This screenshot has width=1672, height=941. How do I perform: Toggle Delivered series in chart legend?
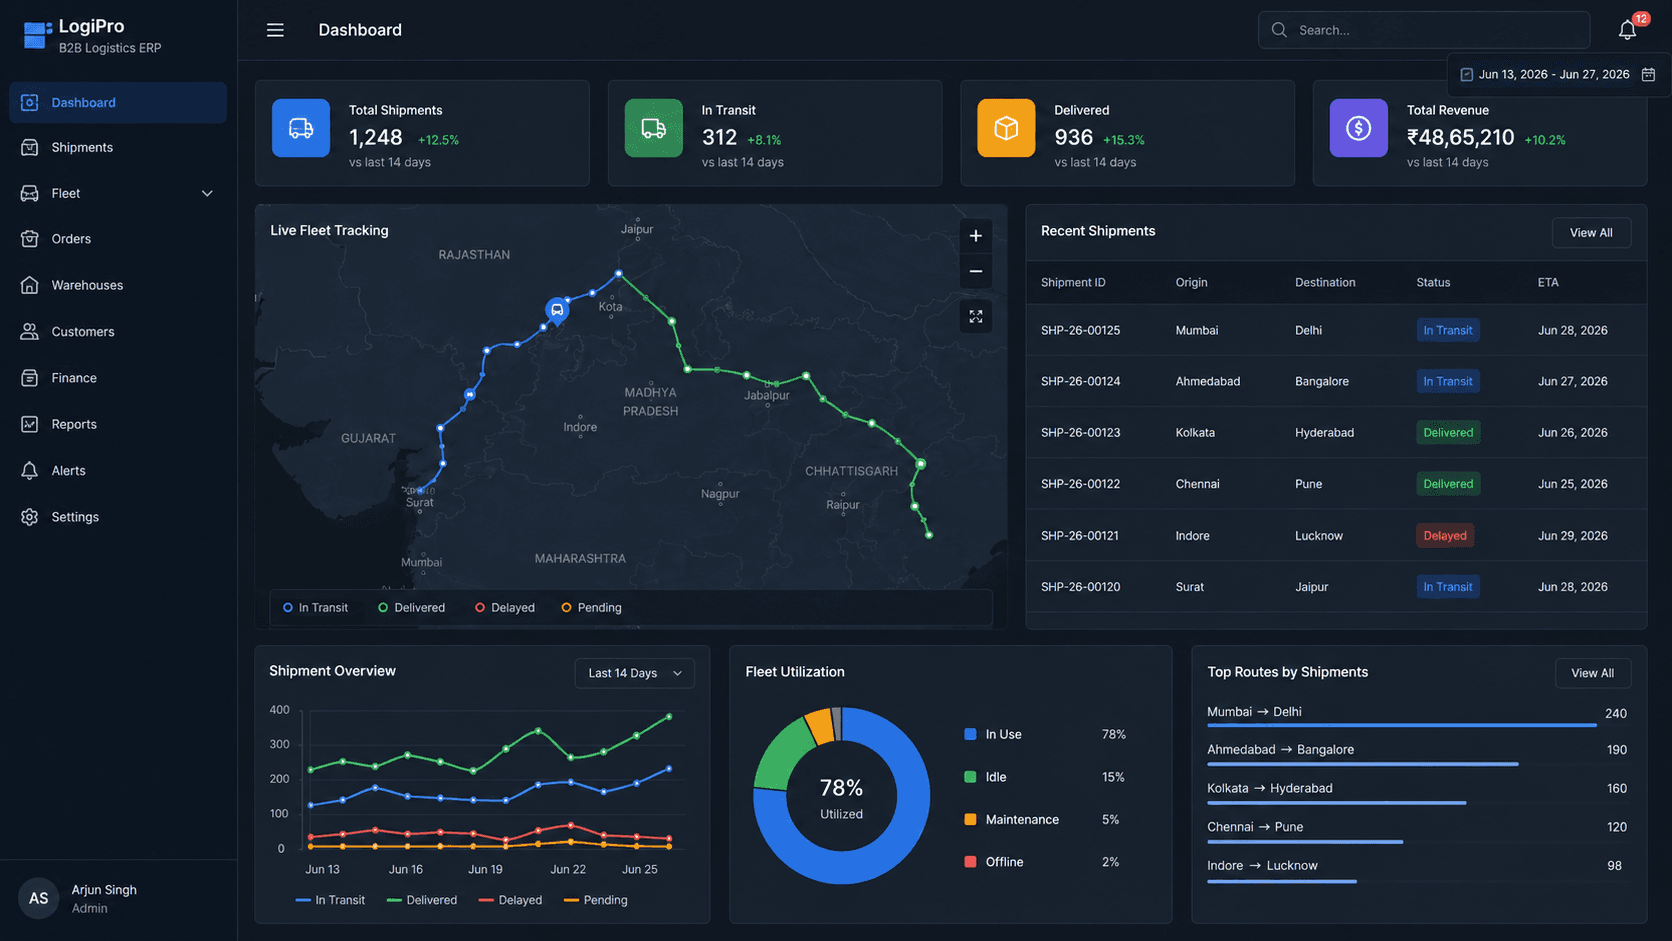click(422, 900)
